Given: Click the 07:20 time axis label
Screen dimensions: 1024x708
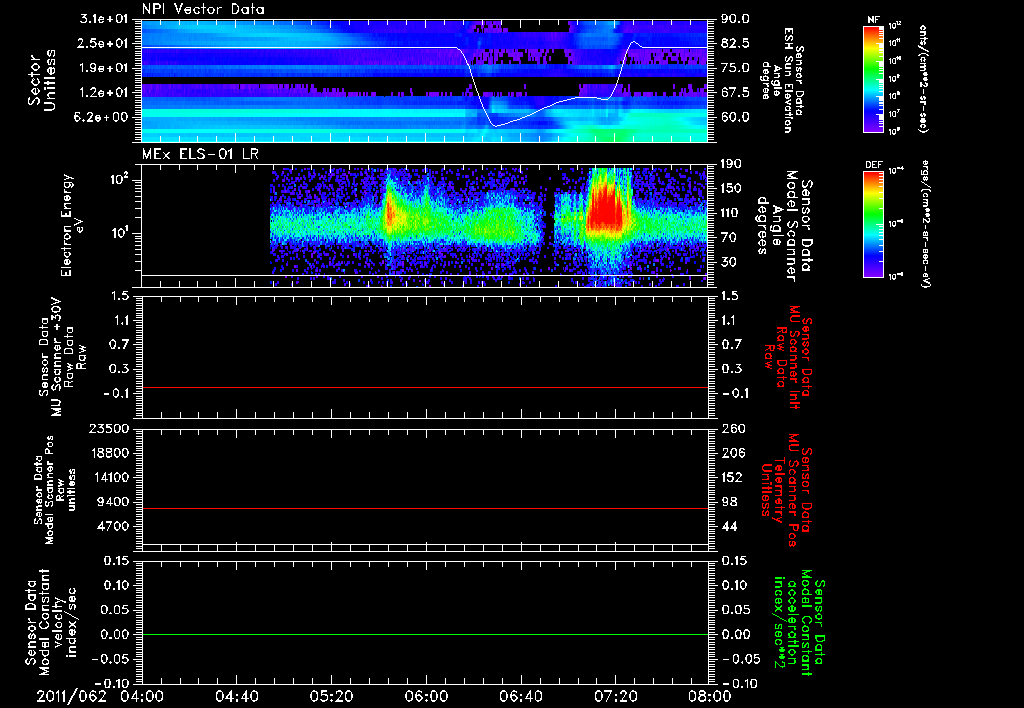Looking at the screenshot, I should [615, 696].
